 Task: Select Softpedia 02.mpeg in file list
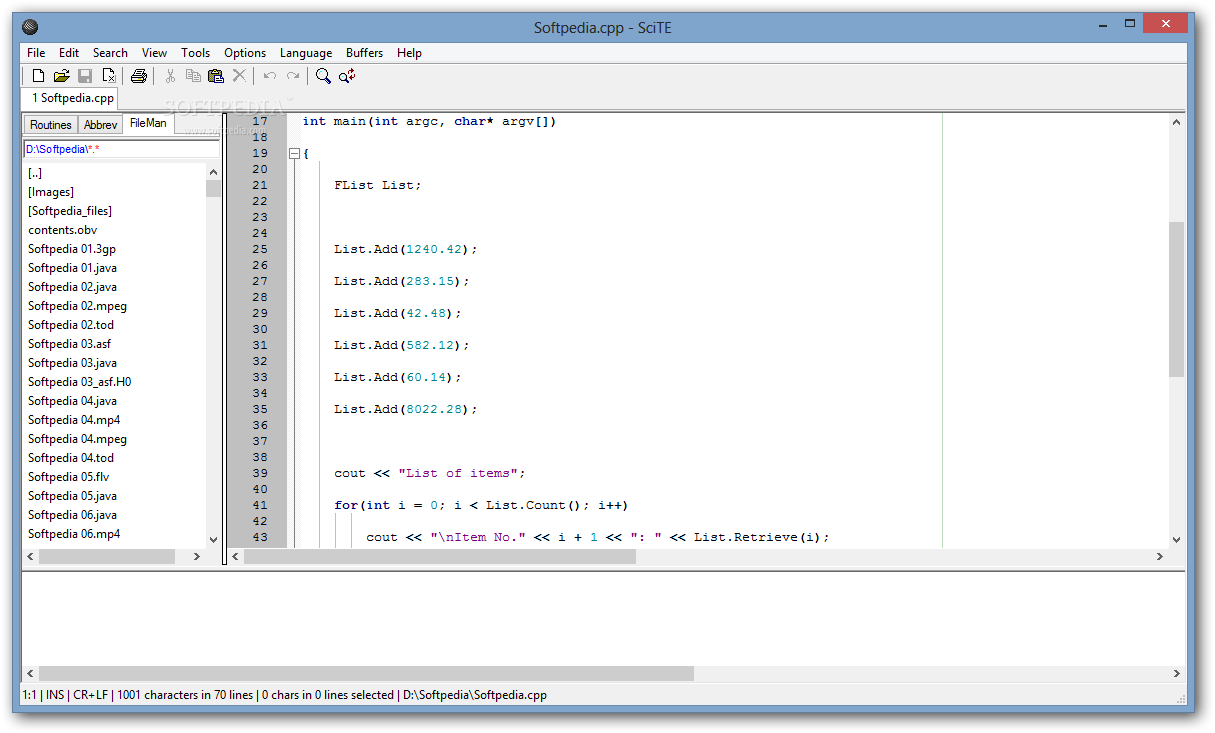pos(77,306)
